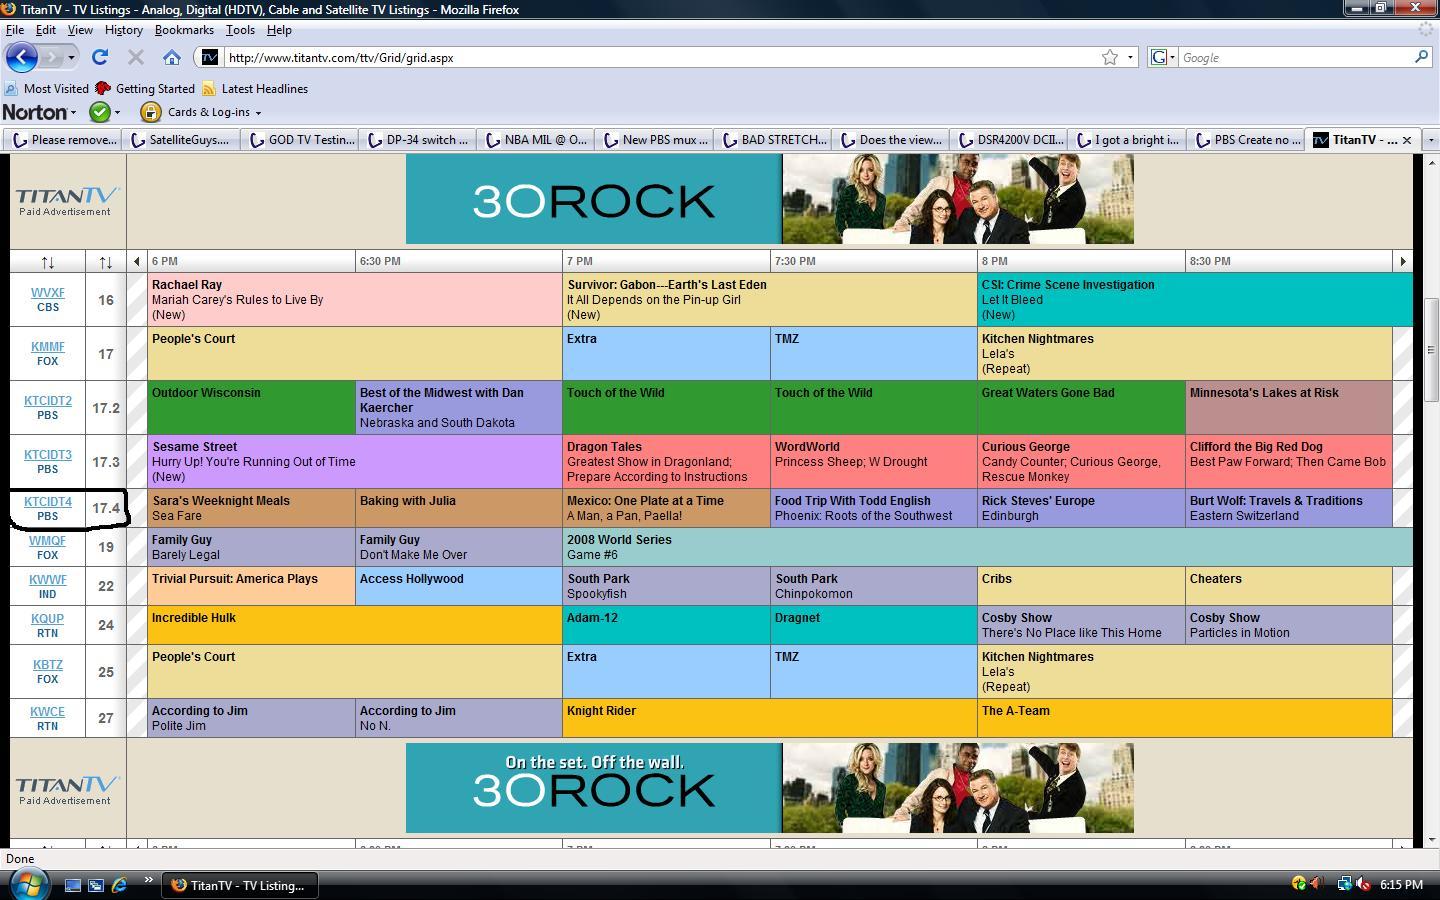
Task: Expand the Norton logo dropdown
Action: point(40,112)
